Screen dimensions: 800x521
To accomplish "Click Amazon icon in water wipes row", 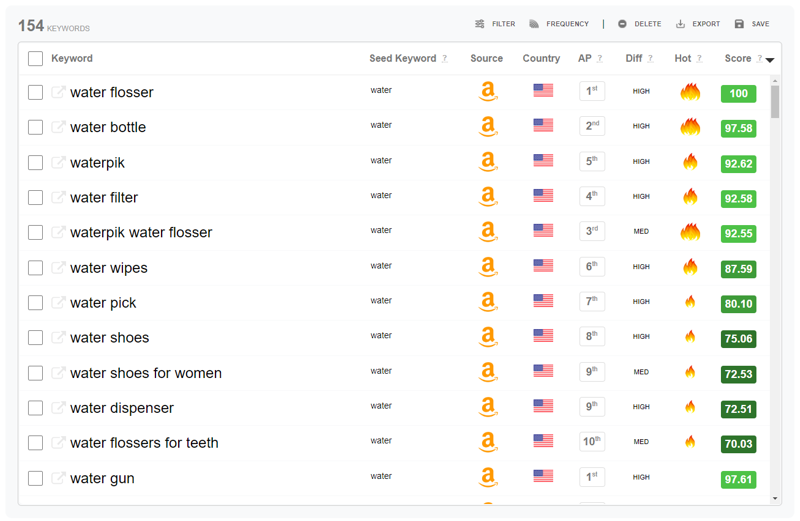I will pos(488,267).
